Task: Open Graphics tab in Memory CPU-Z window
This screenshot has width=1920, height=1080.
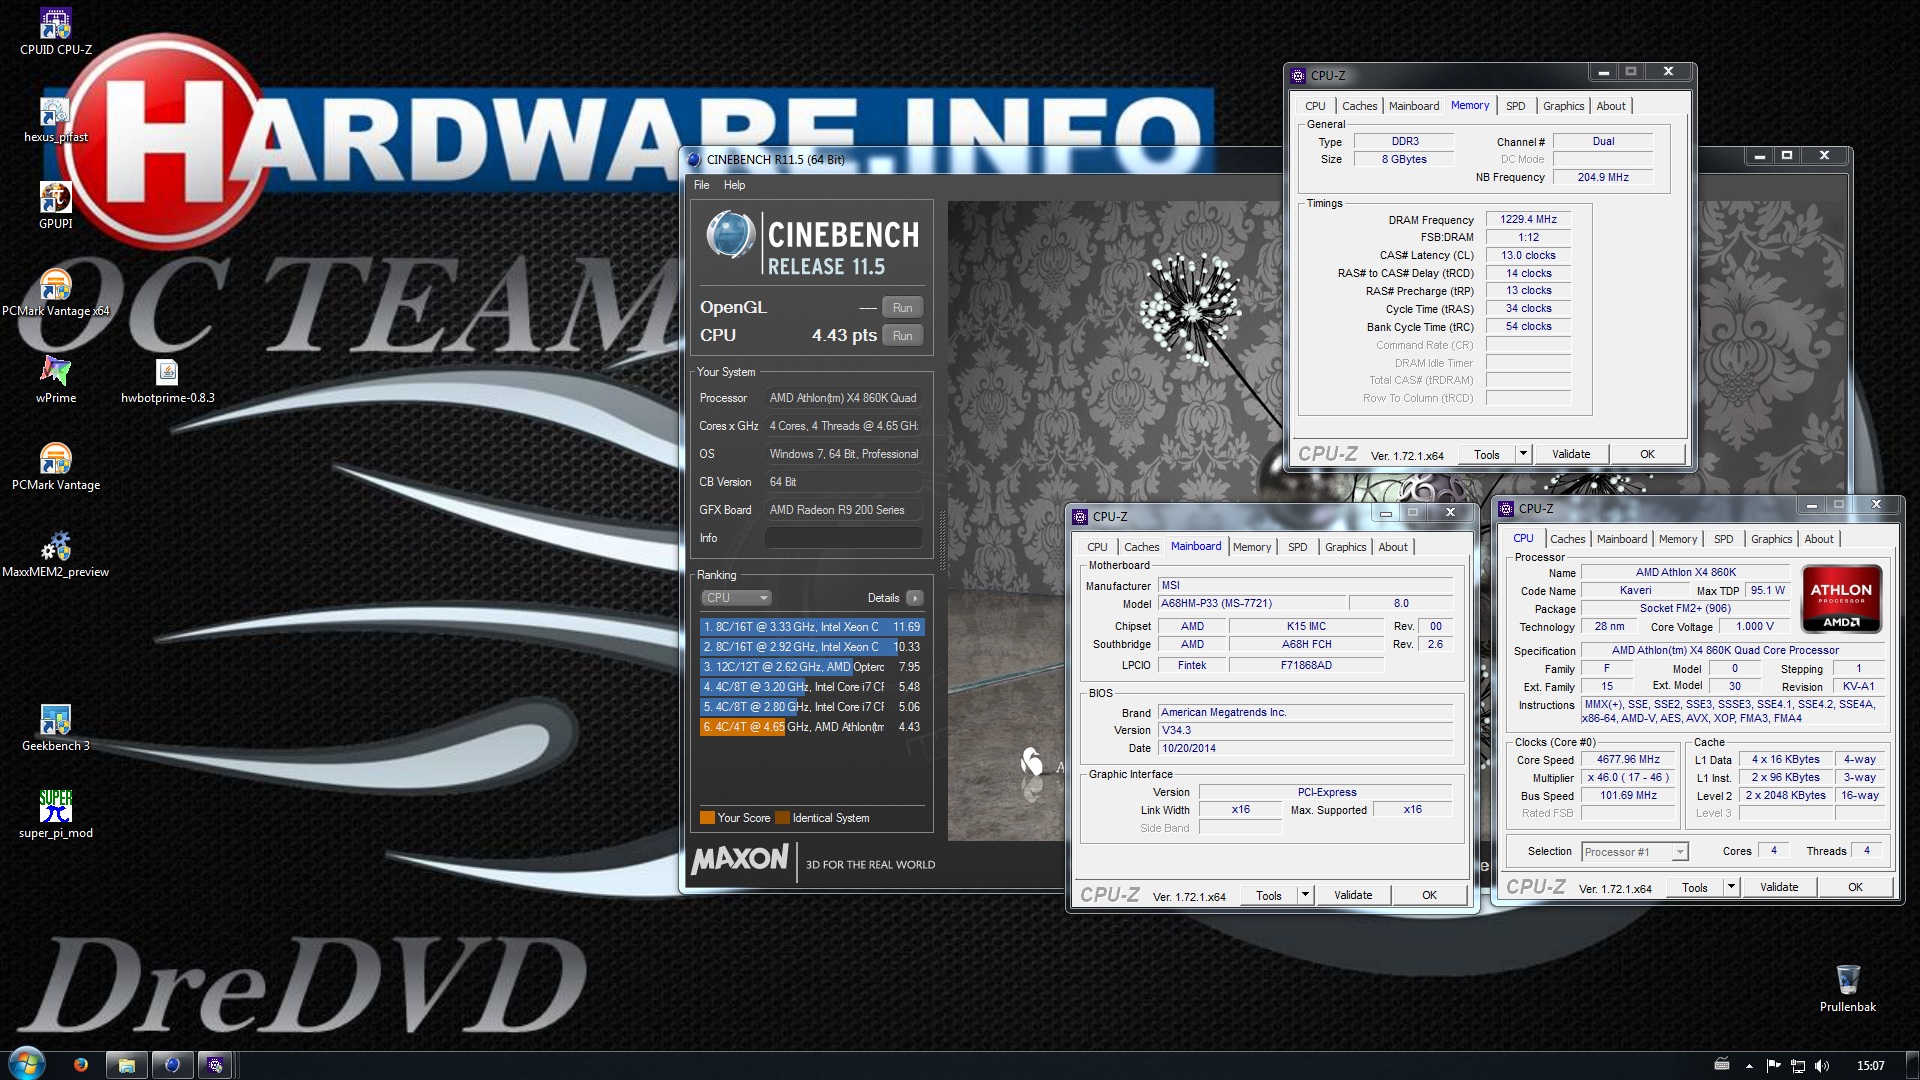Action: pos(1563,106)
